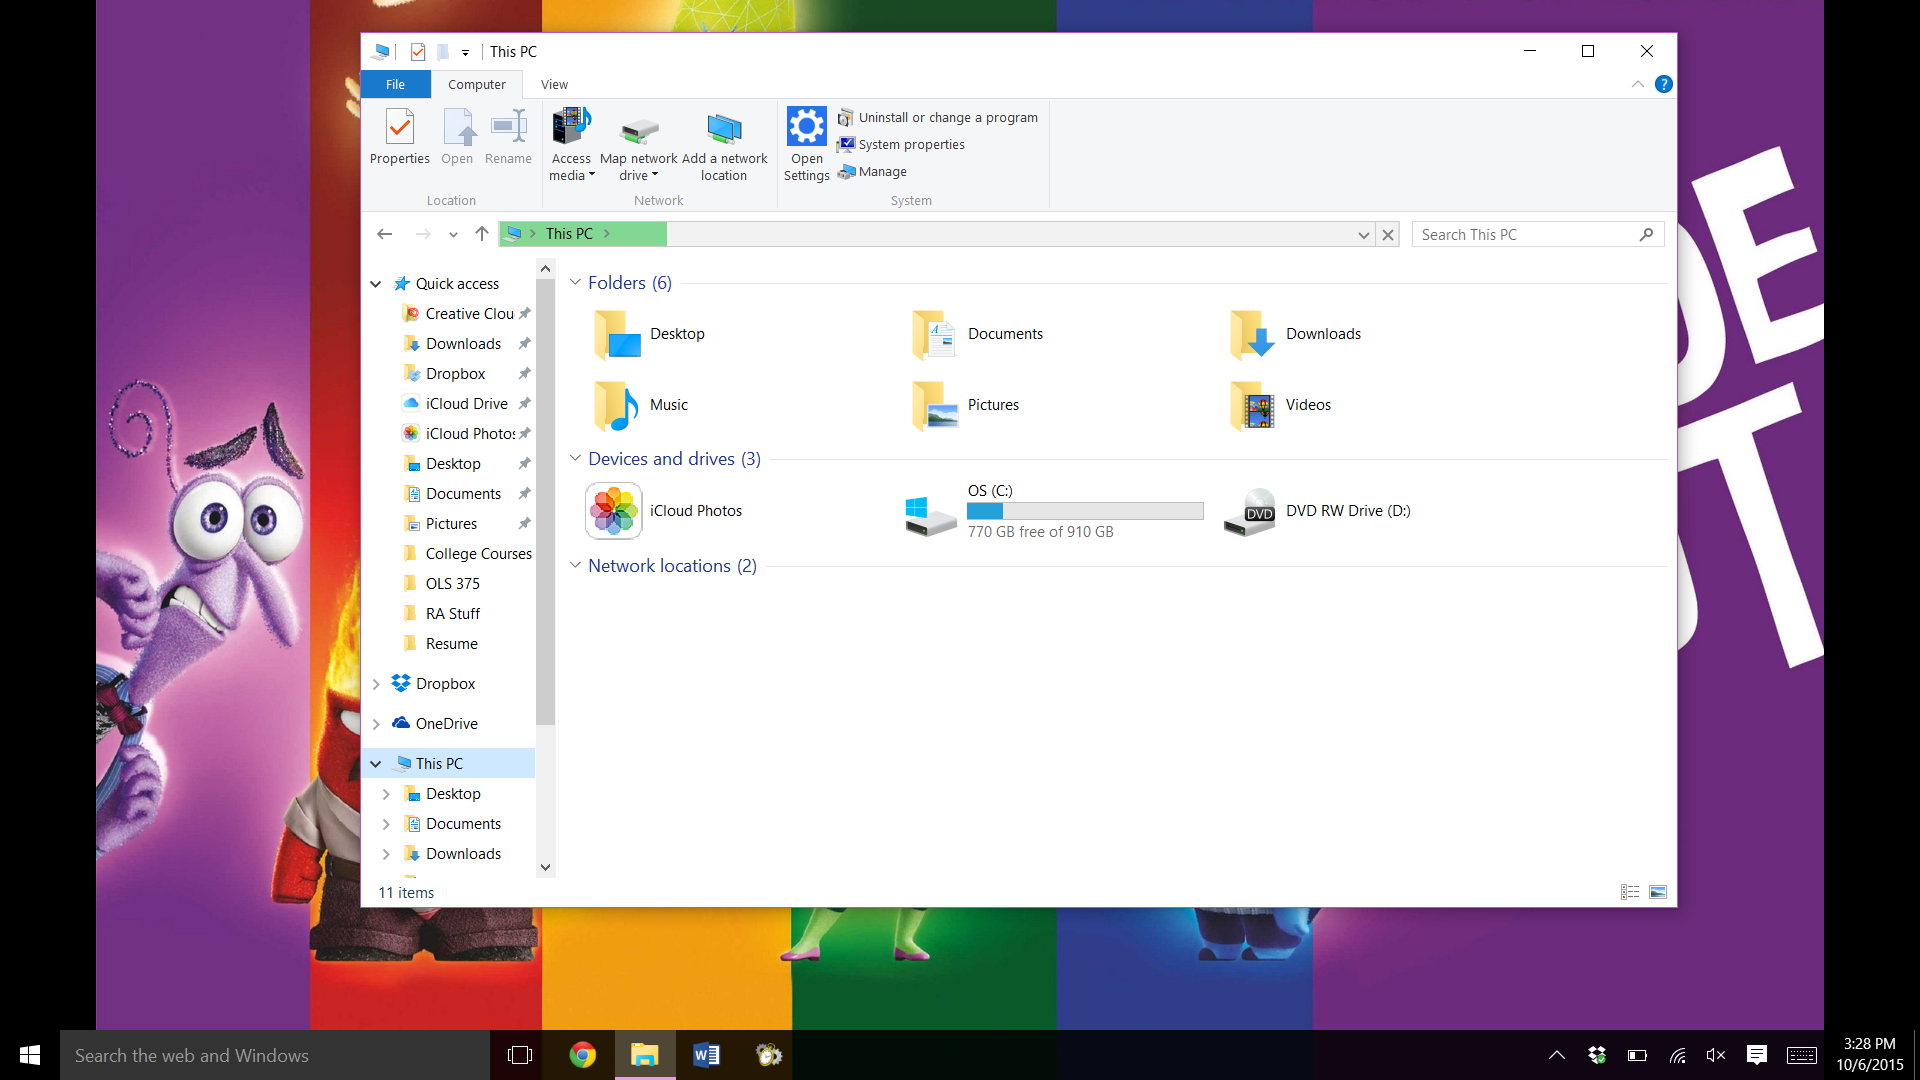
Task: Click Properties icon in title bar
Action: (418, 52)
